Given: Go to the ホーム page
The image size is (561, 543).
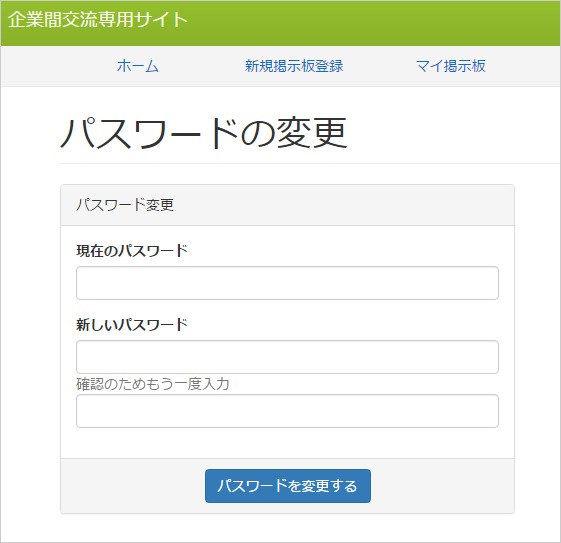Looking at the screenshot, I should (138, 66).
